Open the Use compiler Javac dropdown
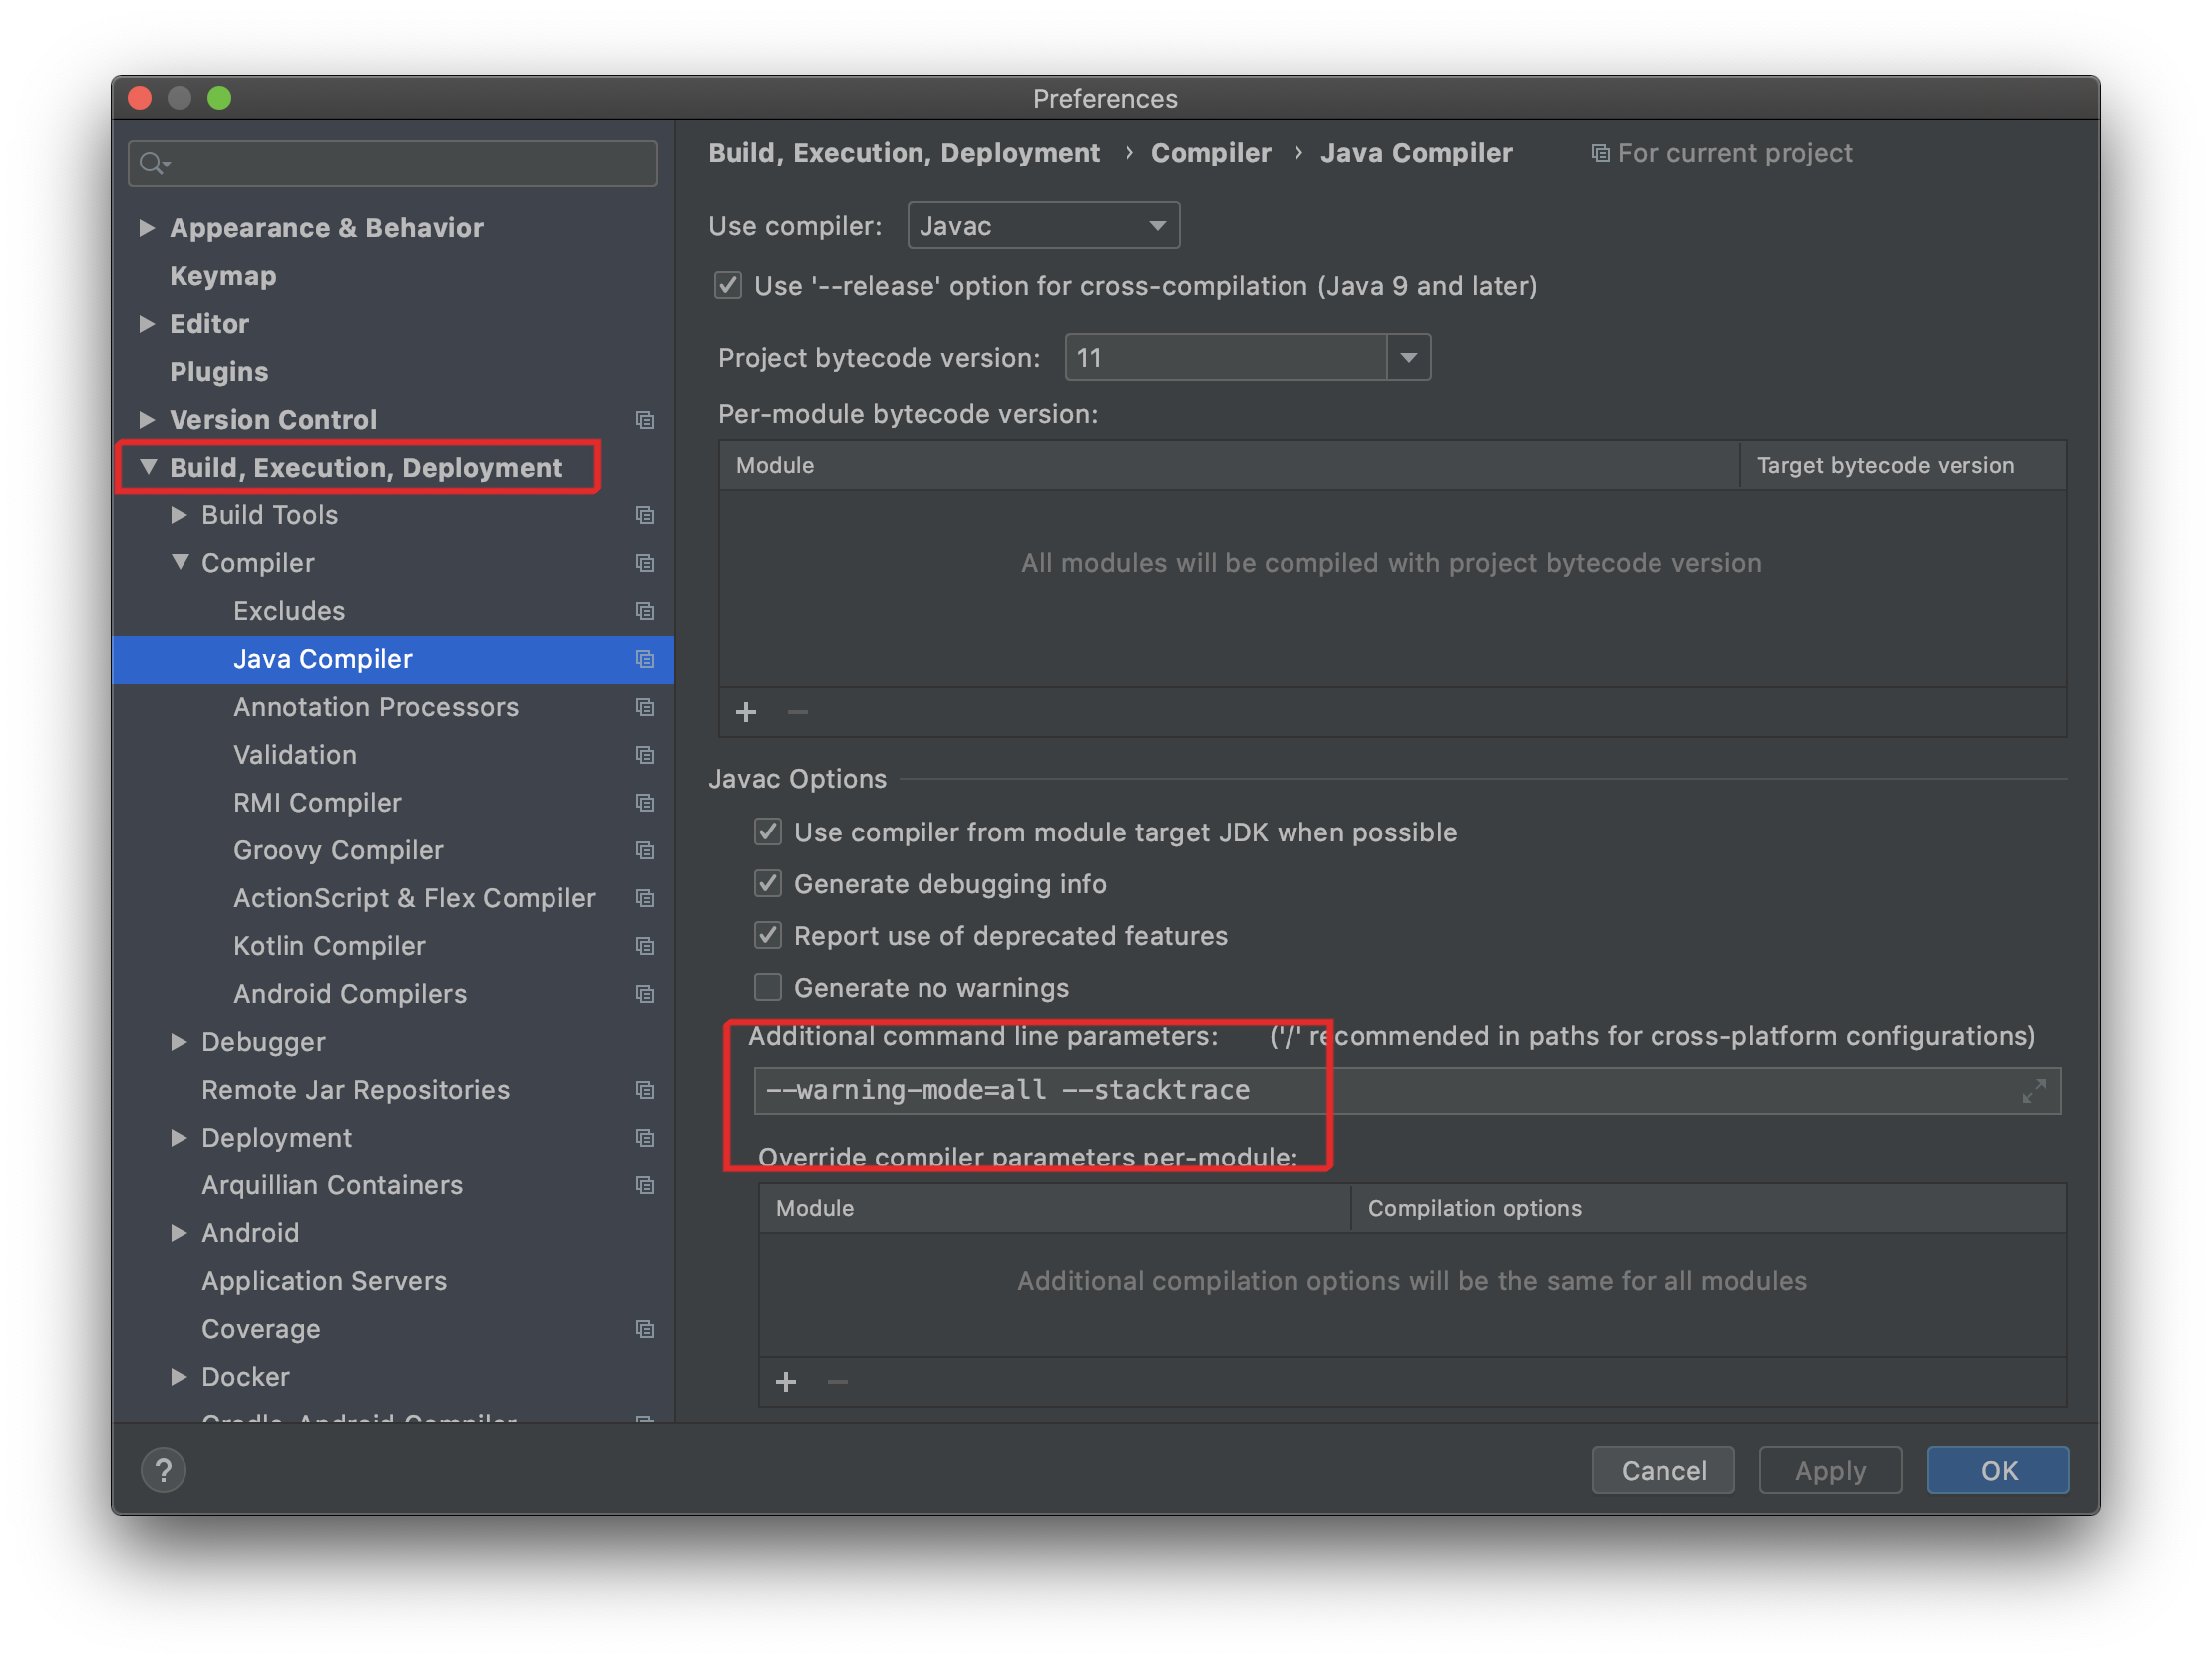Viewport: 2212px width, 1663px height. pyautogui.click(x=1043, y=226)
